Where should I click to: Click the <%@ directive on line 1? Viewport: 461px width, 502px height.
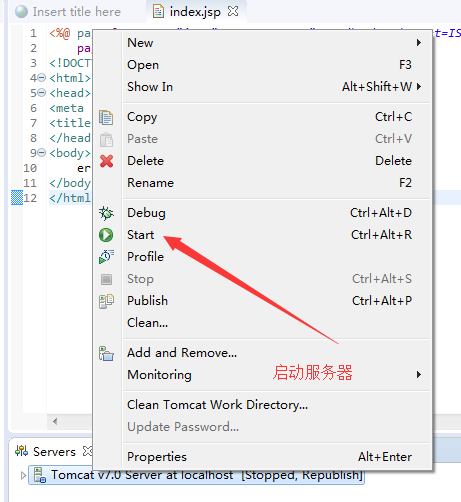60,33
